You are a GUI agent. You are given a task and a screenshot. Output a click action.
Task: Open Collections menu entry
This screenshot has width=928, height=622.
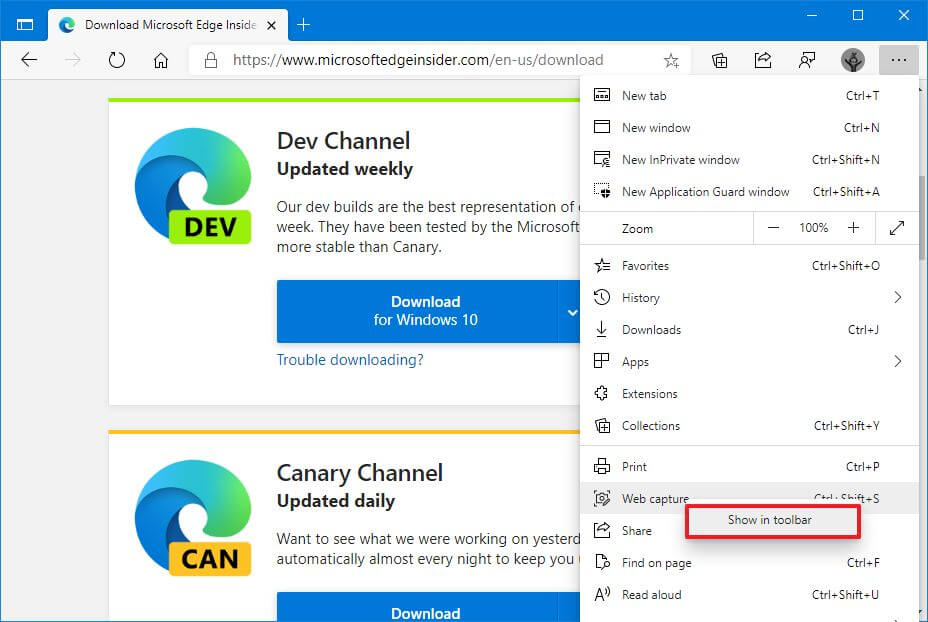pos(749,426)
